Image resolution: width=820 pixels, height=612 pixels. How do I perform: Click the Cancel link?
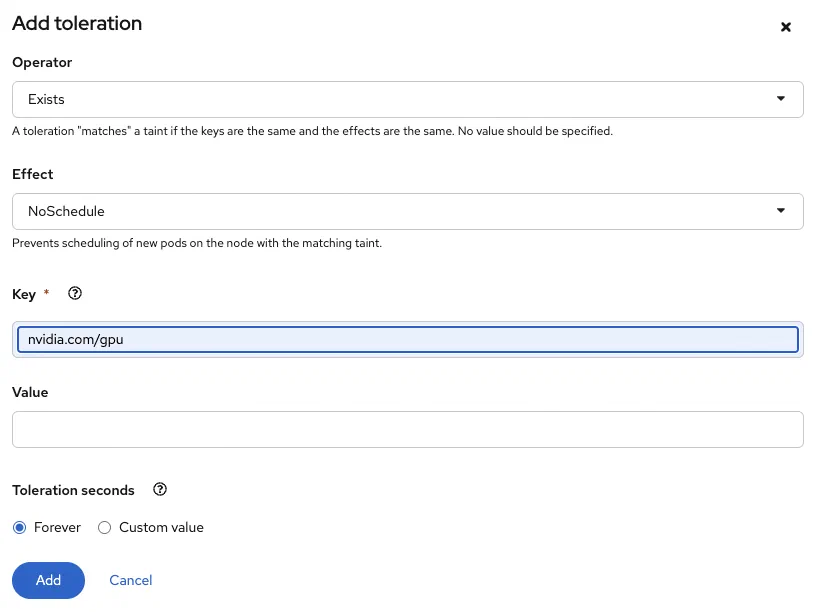tap(131, 580)
